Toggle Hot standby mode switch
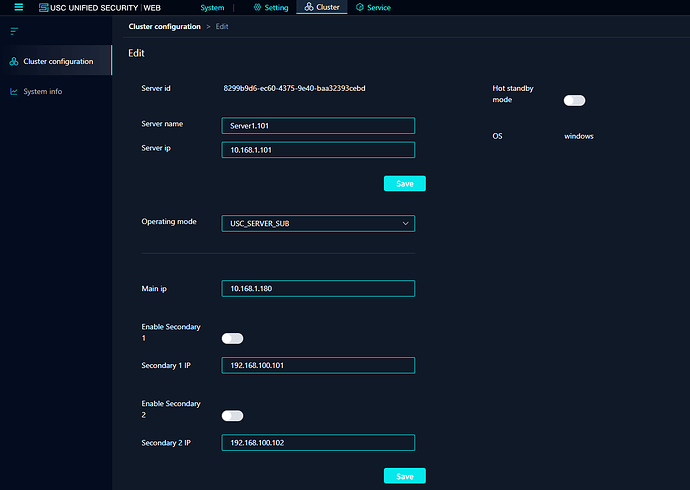 pos(574,101)
